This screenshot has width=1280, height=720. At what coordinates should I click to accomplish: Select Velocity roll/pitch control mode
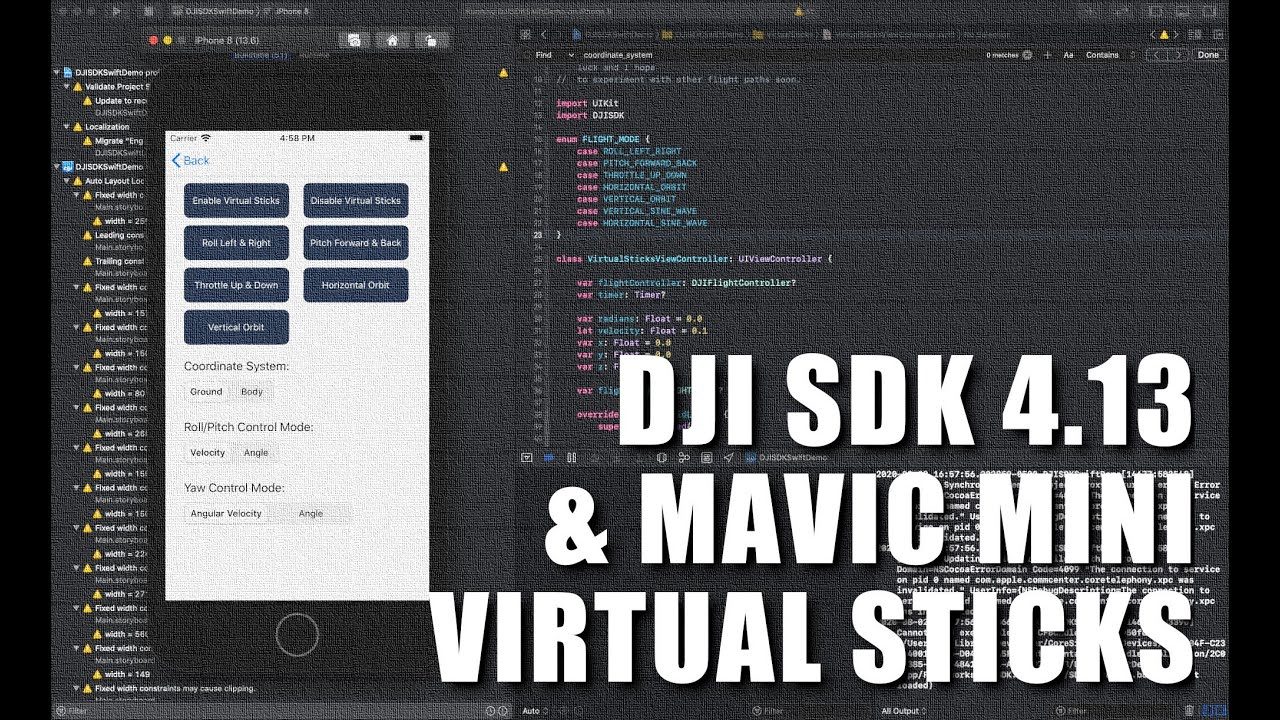[208, 453]
